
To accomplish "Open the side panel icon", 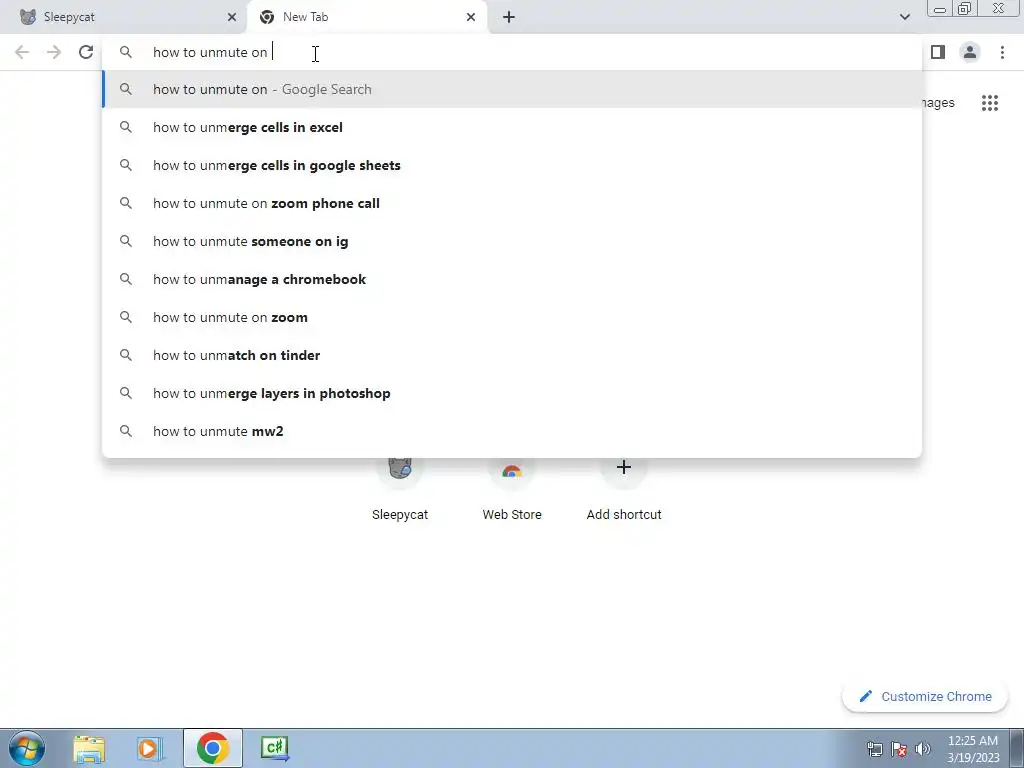I will coord(938,52).
